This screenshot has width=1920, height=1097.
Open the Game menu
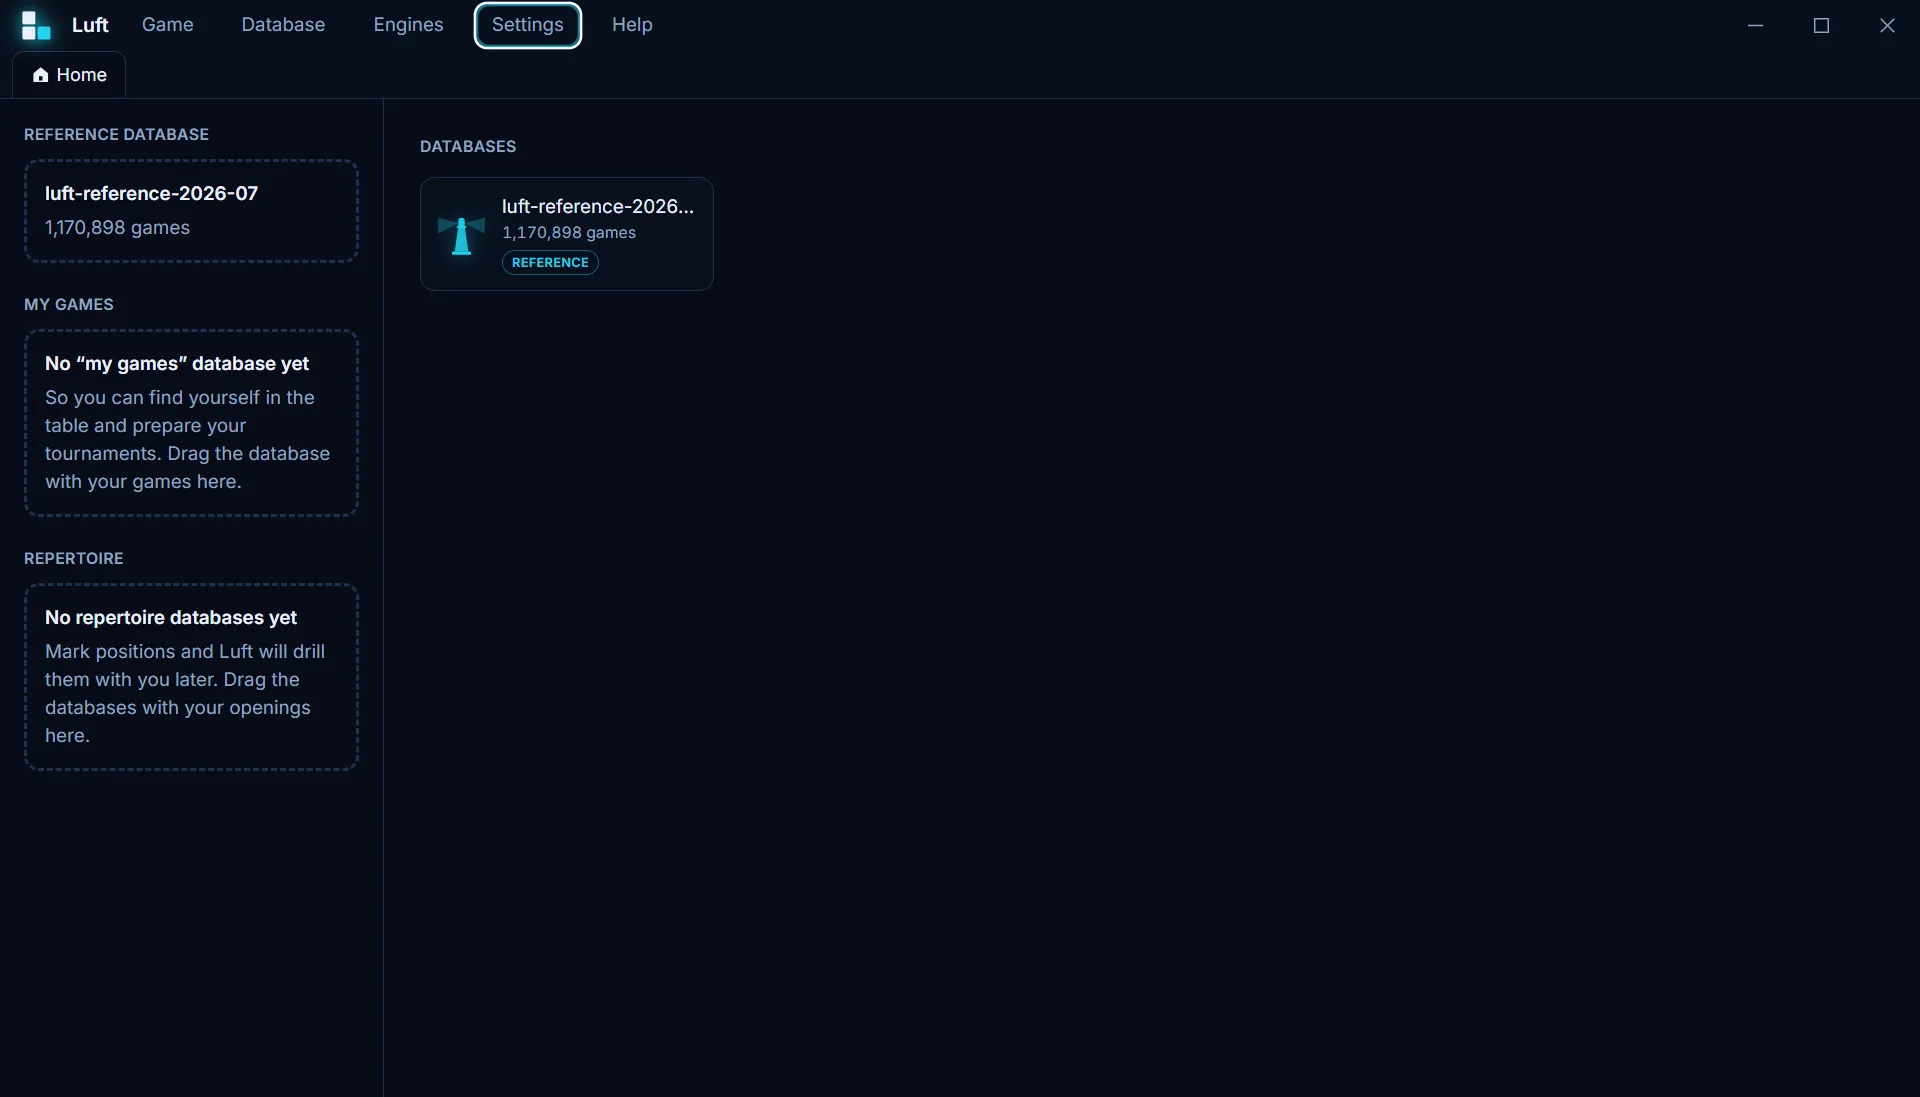168,25
